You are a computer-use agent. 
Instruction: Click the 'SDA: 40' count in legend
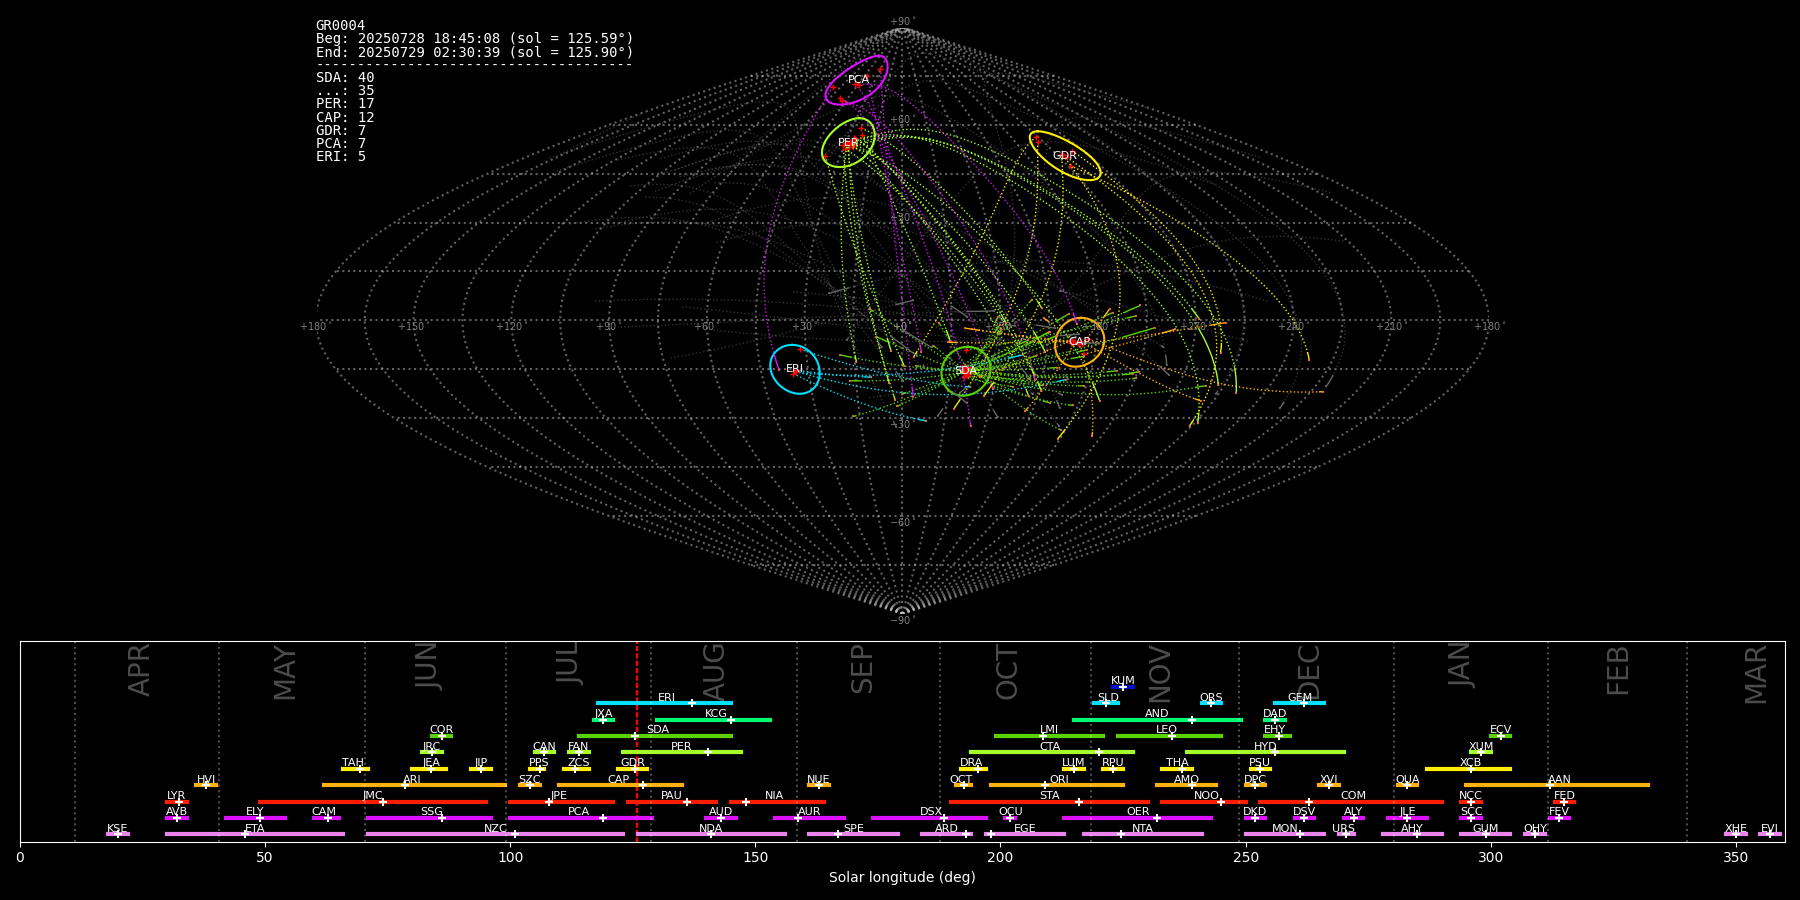[345, 78]
